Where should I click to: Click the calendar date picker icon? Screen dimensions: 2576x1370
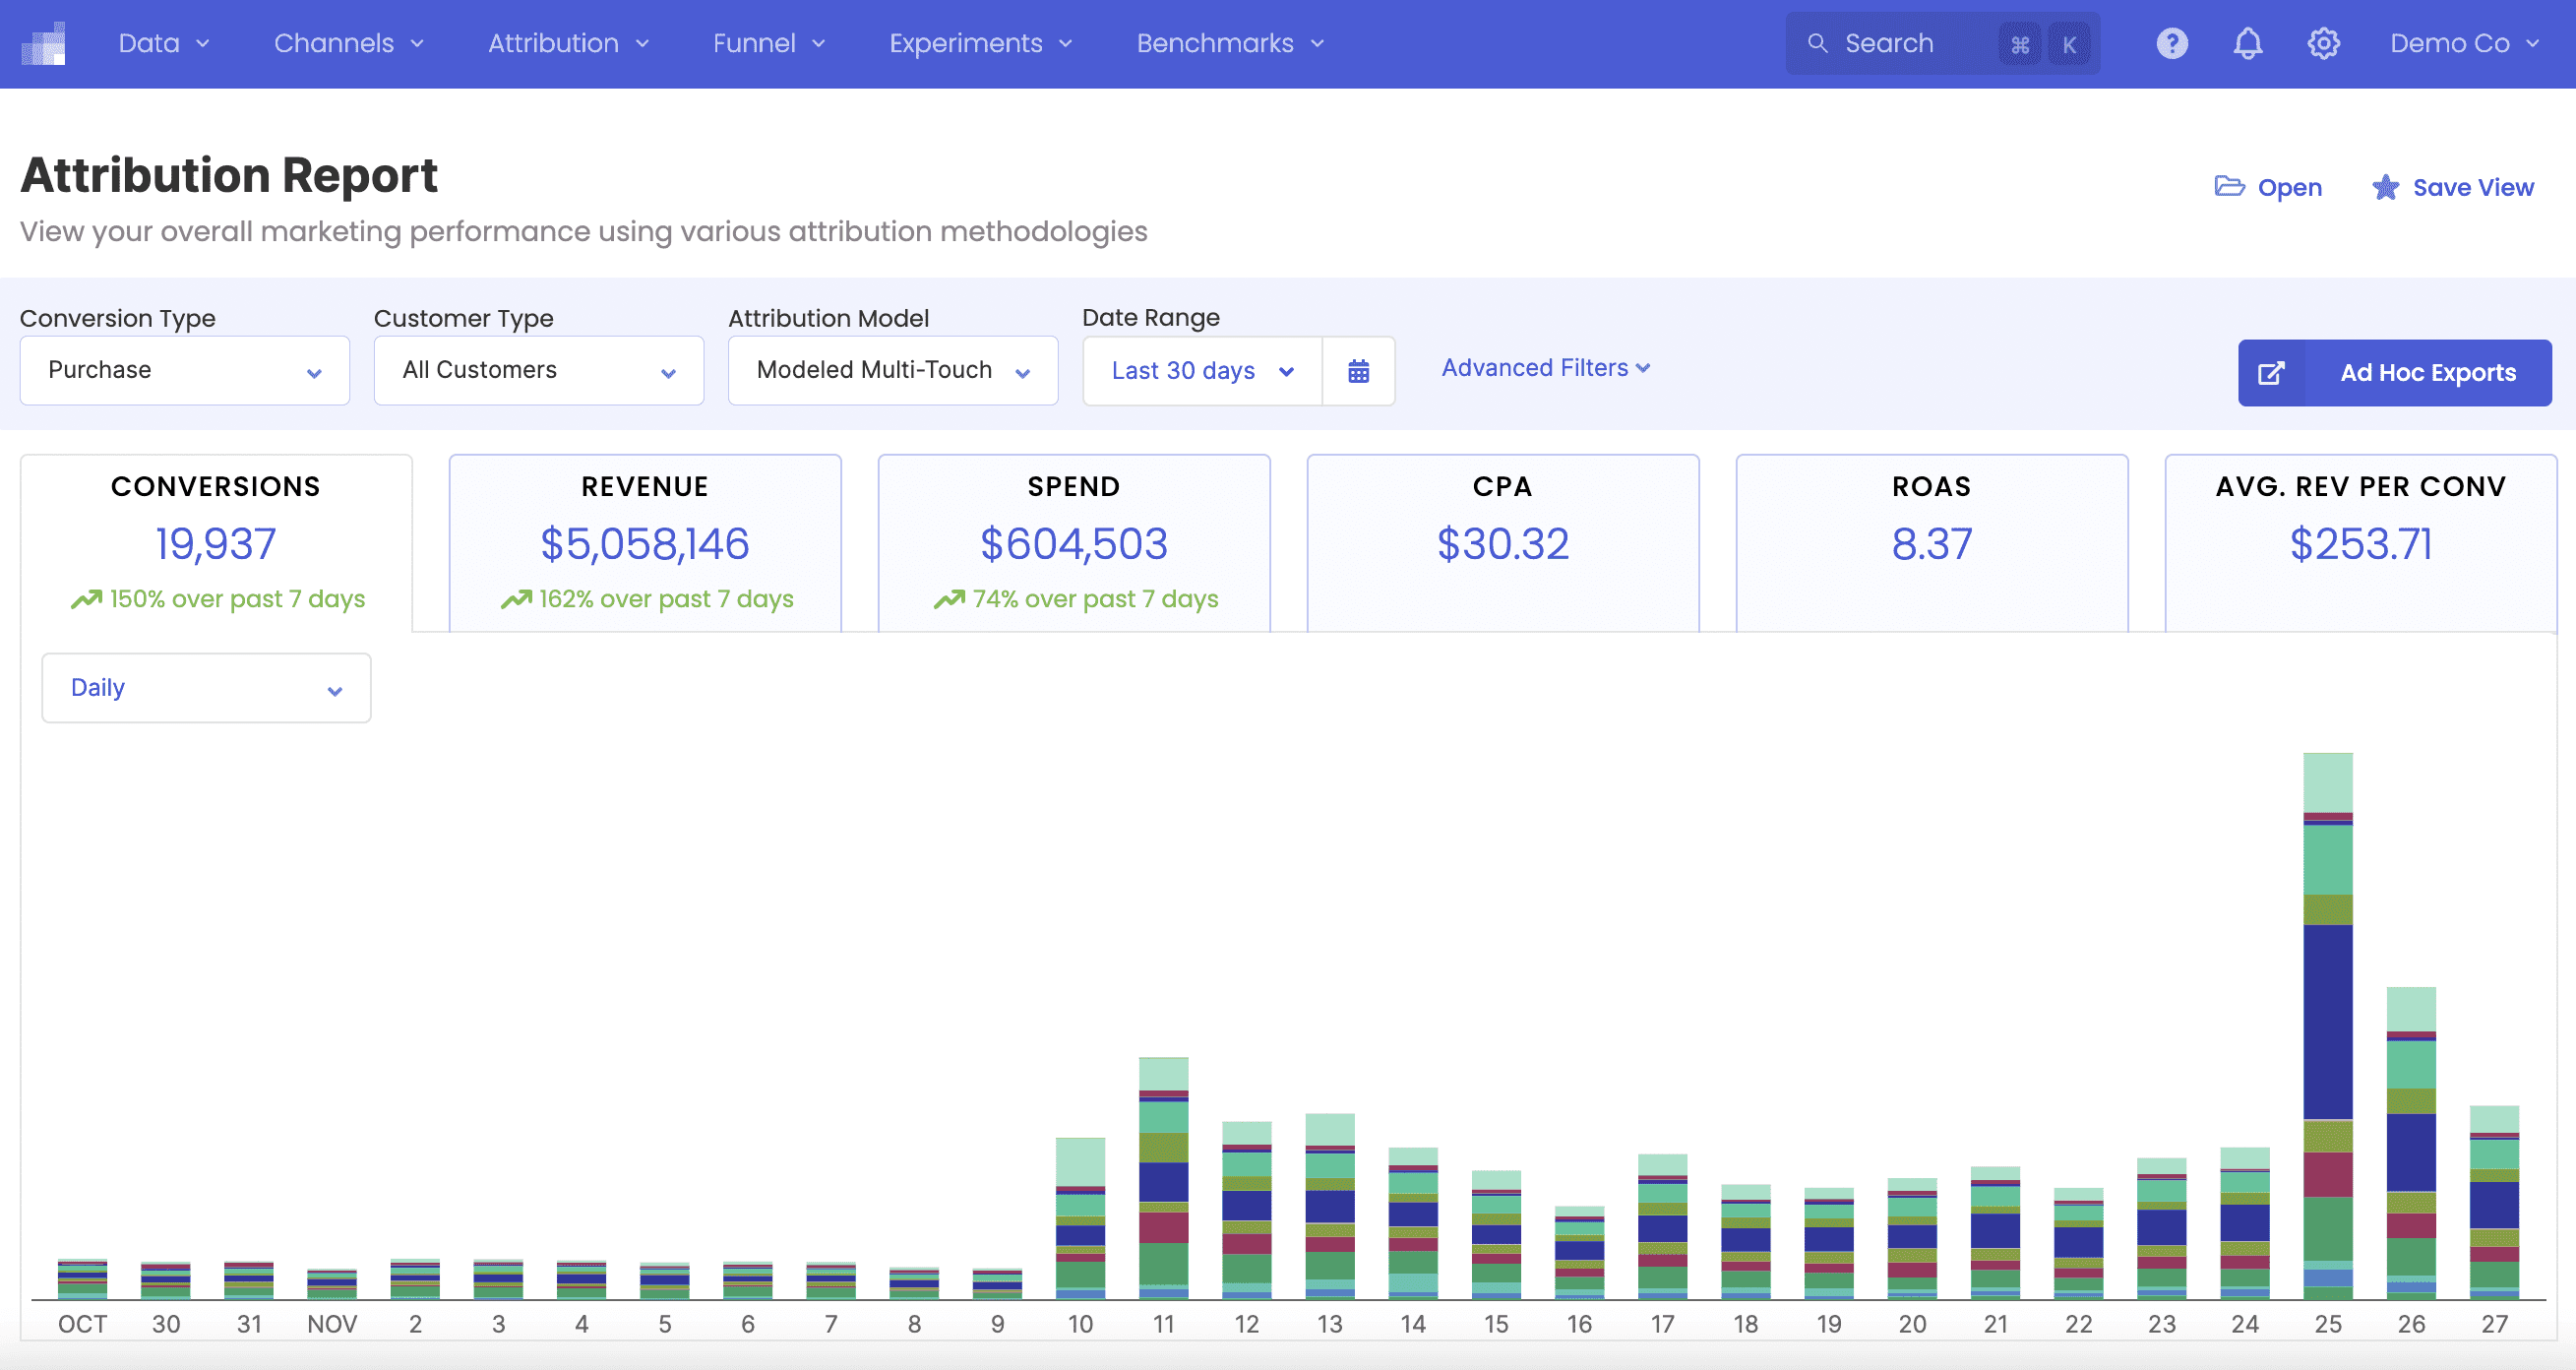[x=1358, y=371]
